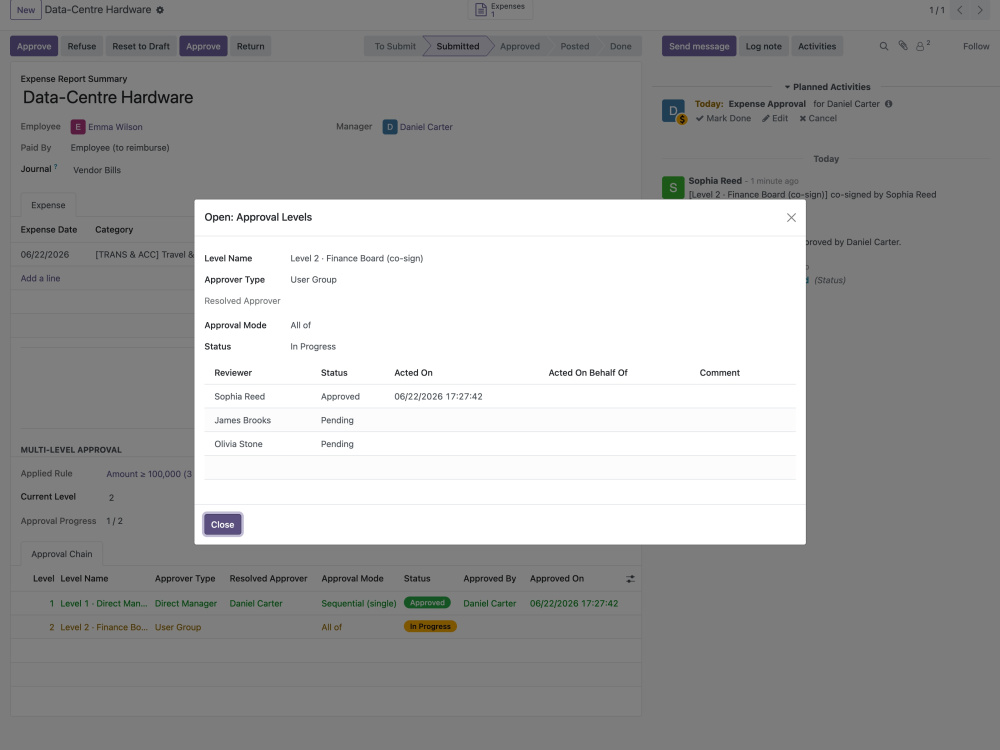Click the Journal help question mark
The image size is (1000, 750).
55,166
